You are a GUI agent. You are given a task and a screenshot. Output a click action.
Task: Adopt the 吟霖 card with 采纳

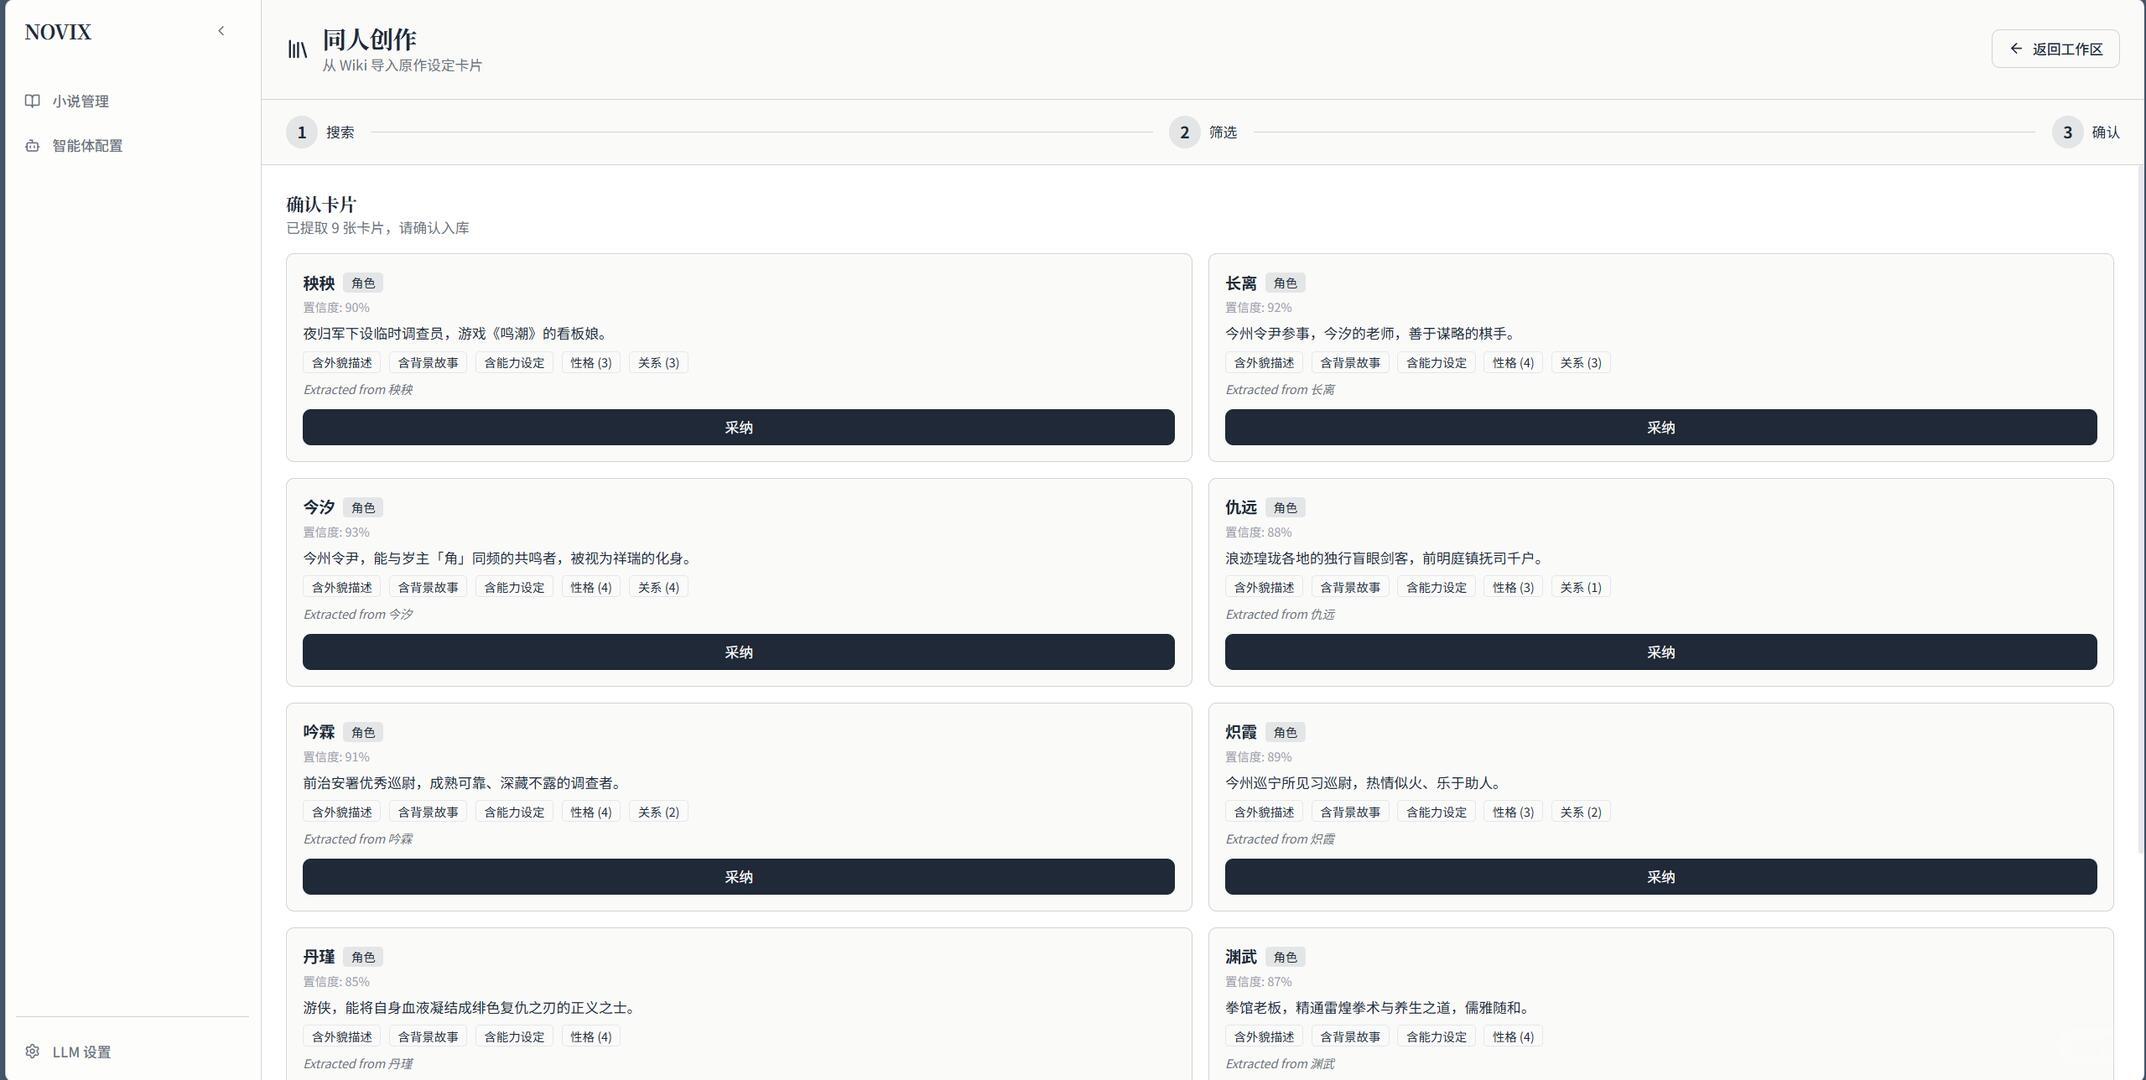(739, 877)
